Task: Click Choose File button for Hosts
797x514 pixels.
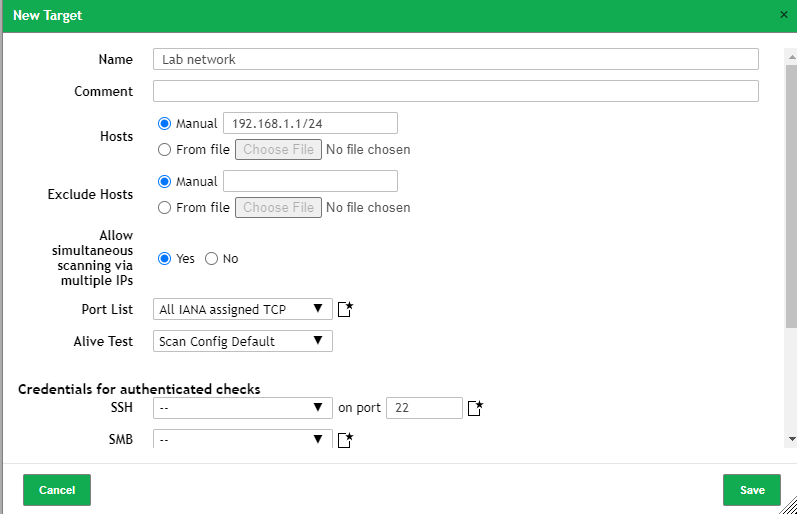Action: [279, 150]
